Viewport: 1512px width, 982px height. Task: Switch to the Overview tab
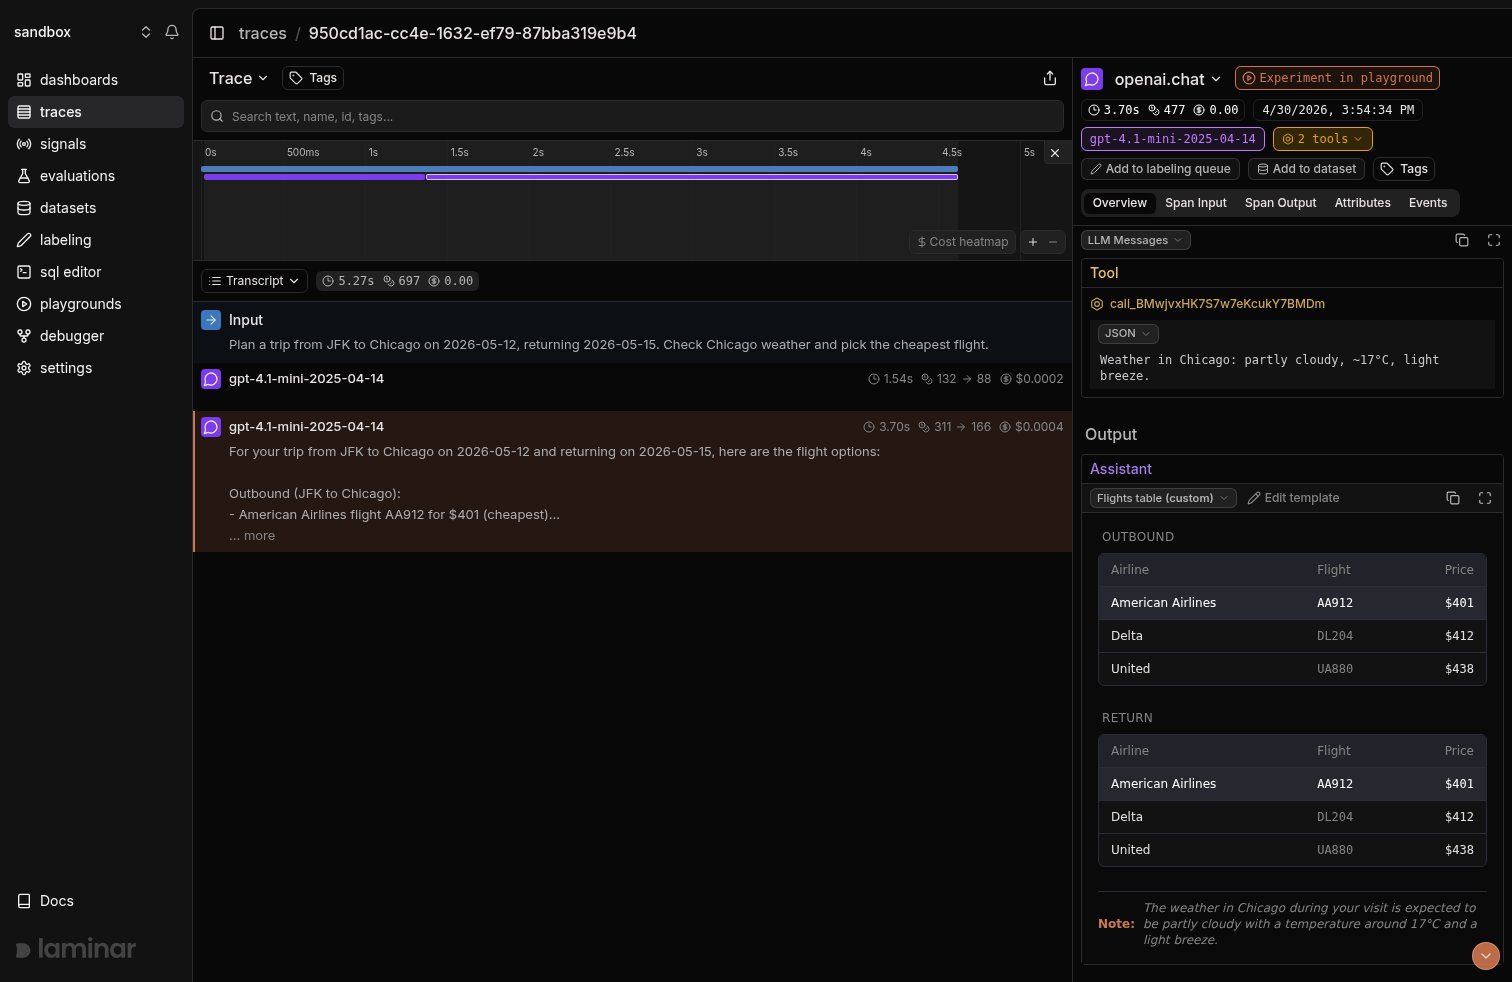point(1119,203)
